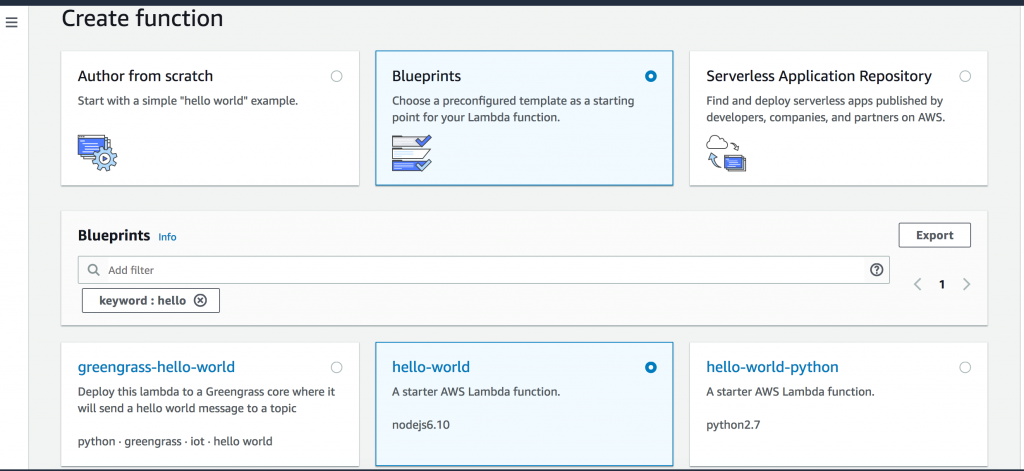Click the Create function page title
1024x471 pixels.
[142, 18]
